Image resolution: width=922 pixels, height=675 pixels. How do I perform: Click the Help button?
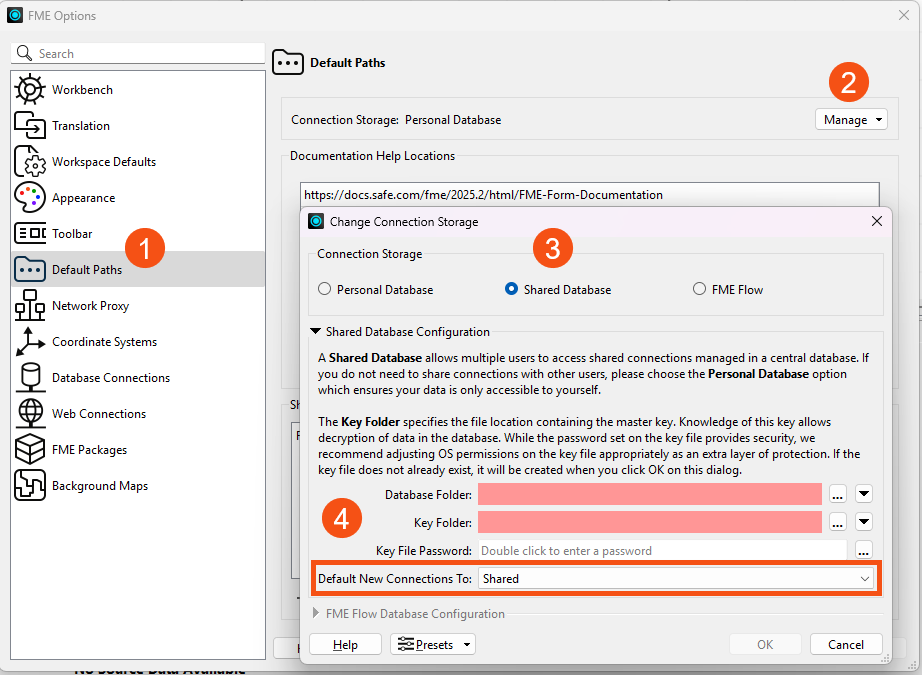coord(345,644)
